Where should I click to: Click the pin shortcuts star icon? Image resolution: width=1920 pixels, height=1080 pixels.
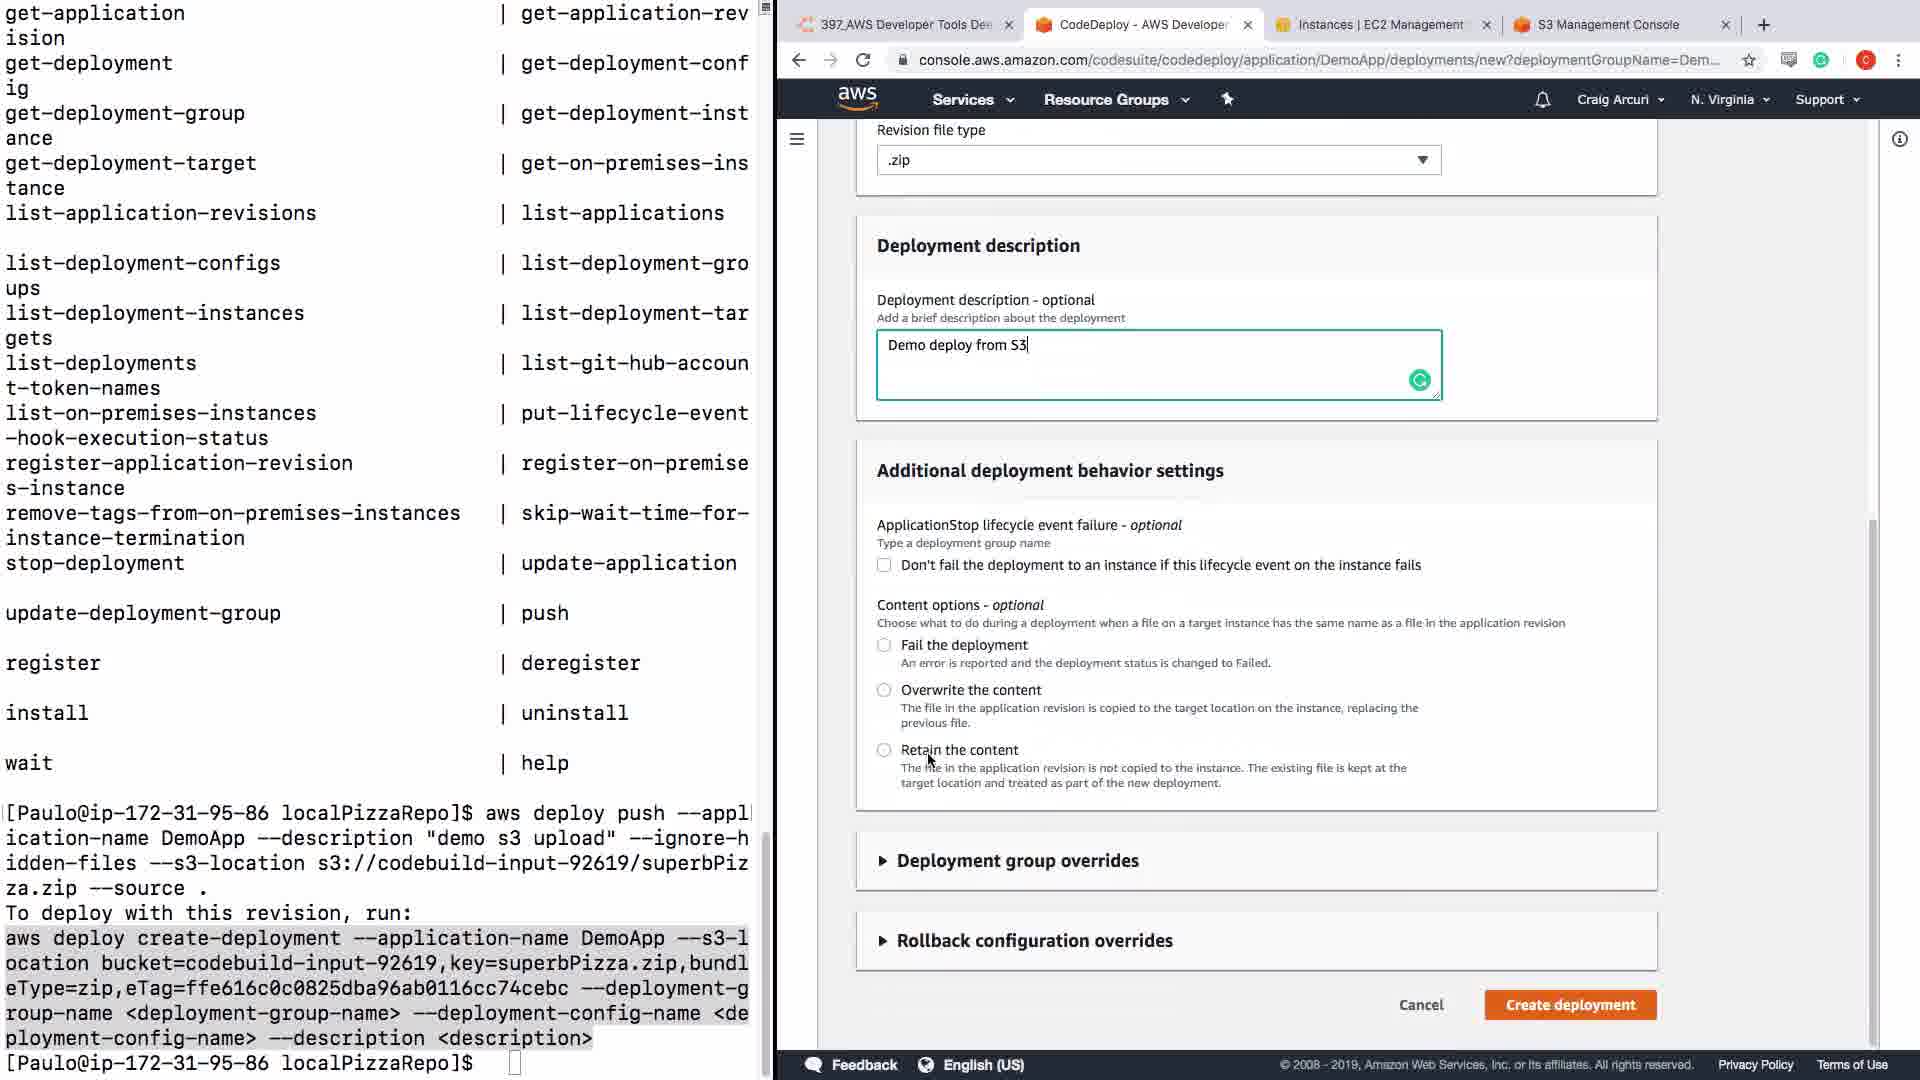click(x=1227, y=99)
